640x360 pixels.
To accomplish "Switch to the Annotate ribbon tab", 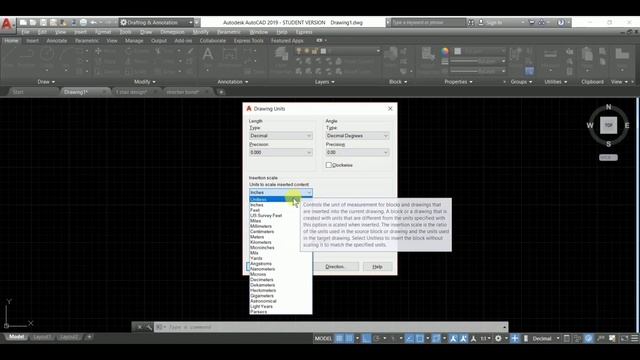I will 57,41.
